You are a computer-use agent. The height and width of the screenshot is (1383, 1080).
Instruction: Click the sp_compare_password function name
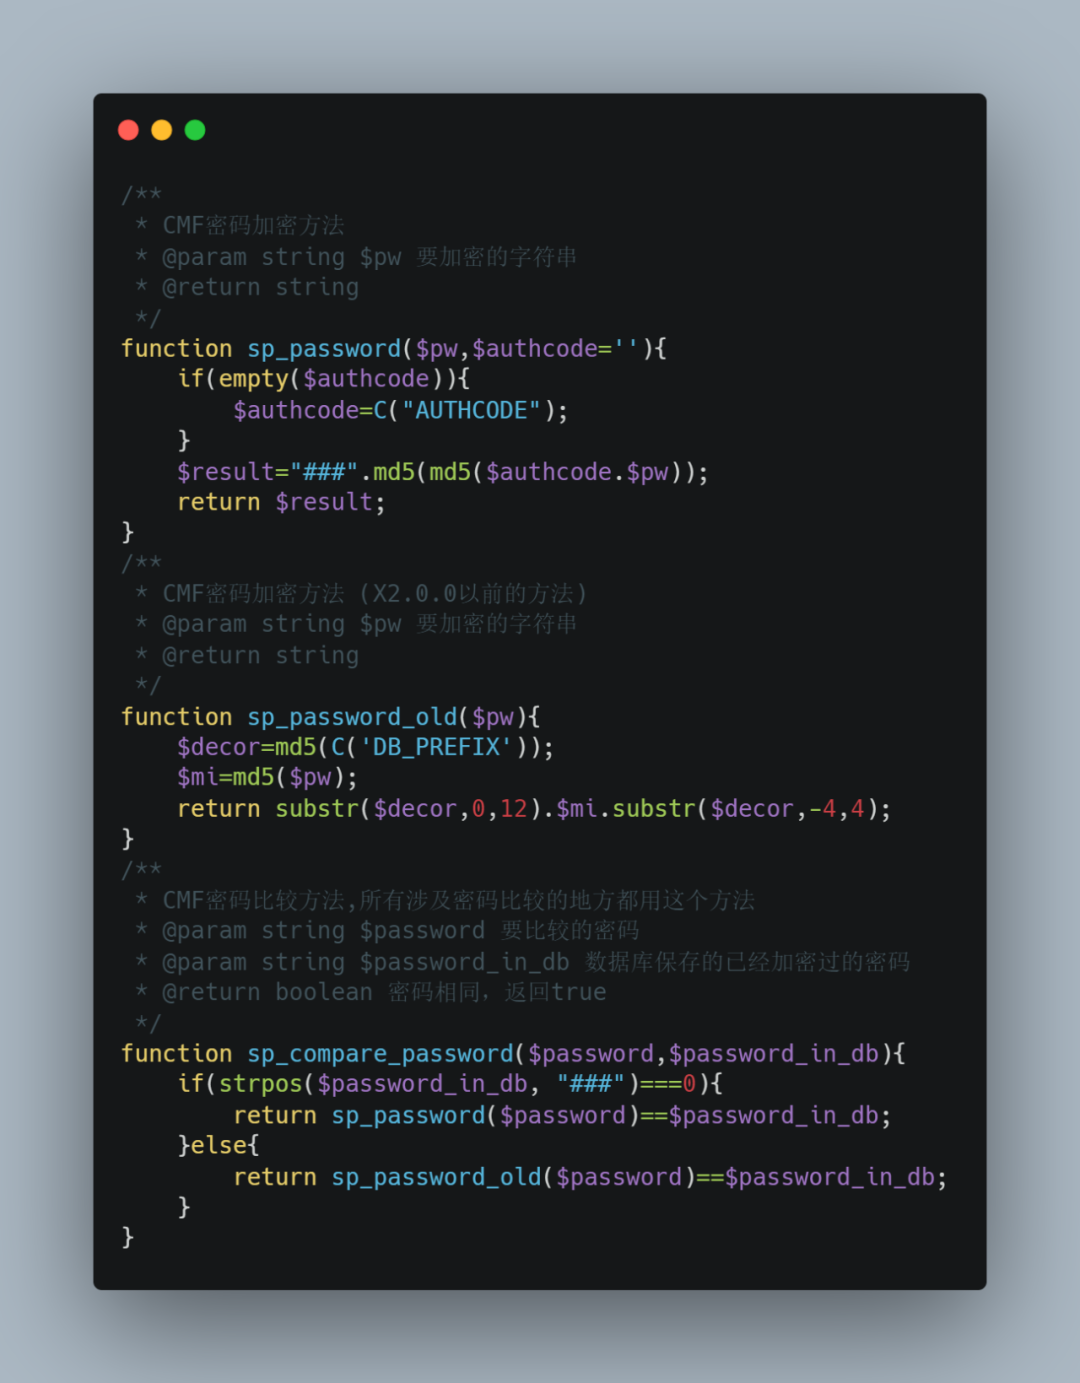380,1054
